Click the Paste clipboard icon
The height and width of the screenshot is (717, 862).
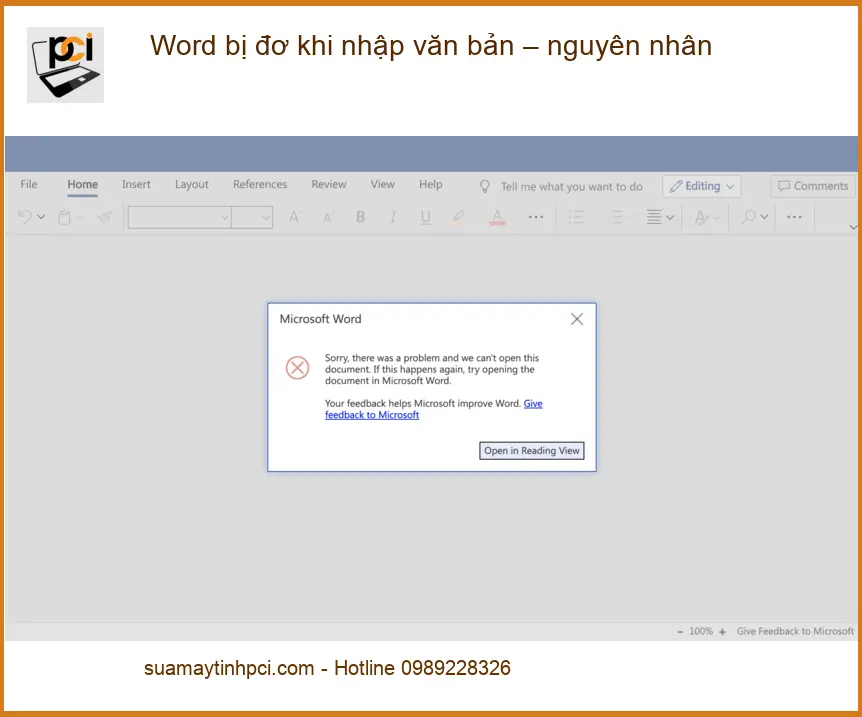pyautogui.click(x=64, y=217)
